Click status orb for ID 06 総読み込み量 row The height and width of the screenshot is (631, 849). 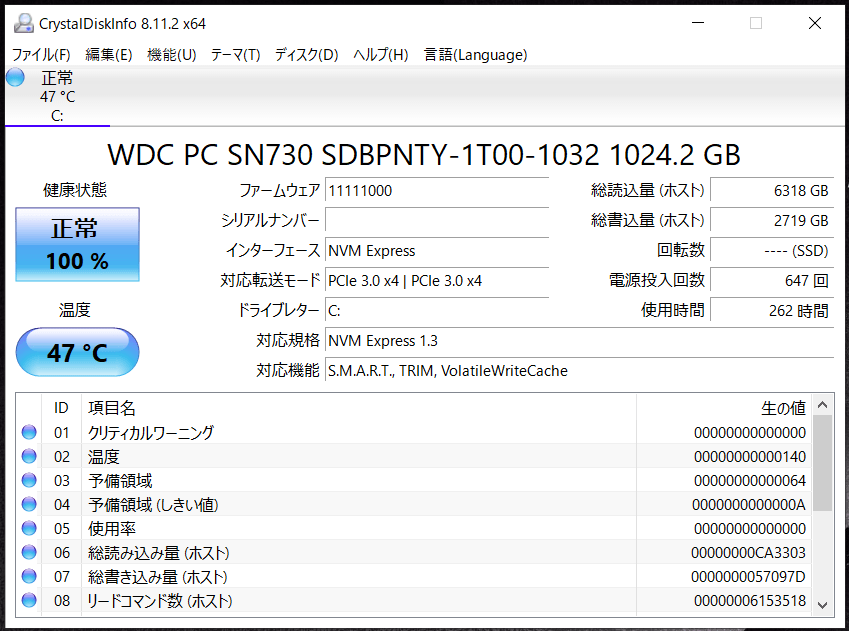pos(29,552)
